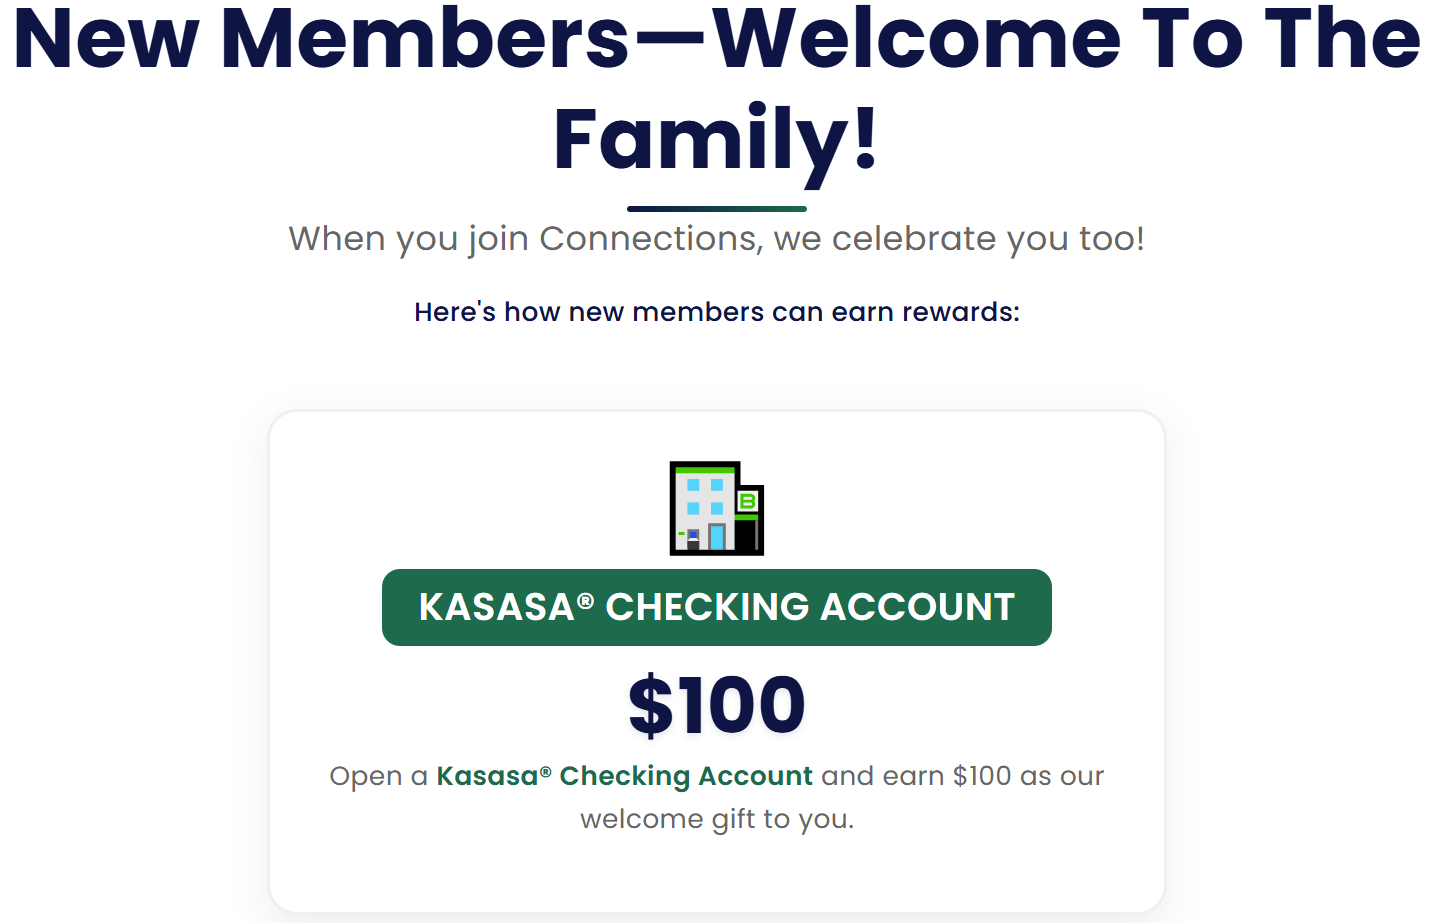
Task: Click the "welcome gift to you." line
Action: (716, 819)
